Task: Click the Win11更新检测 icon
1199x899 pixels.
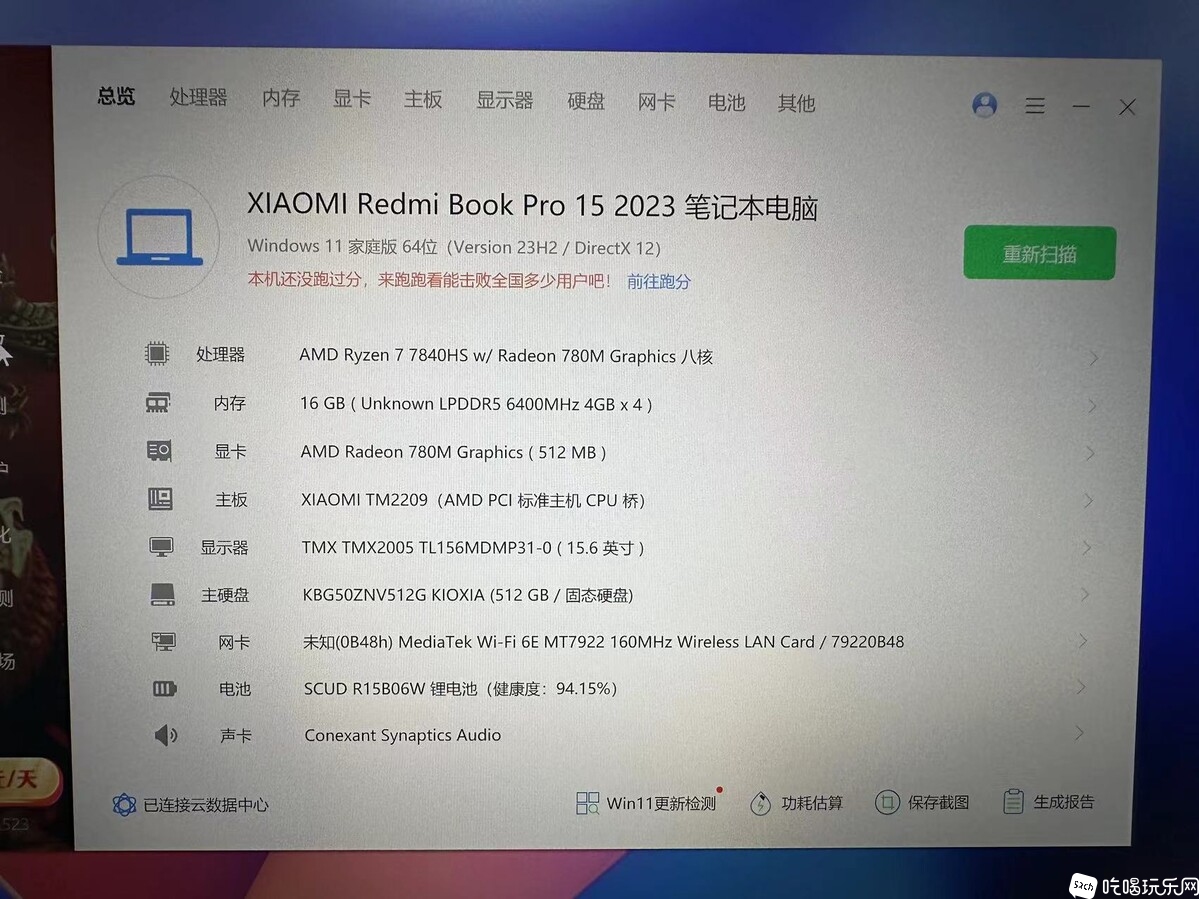Action: pos(587,803)
